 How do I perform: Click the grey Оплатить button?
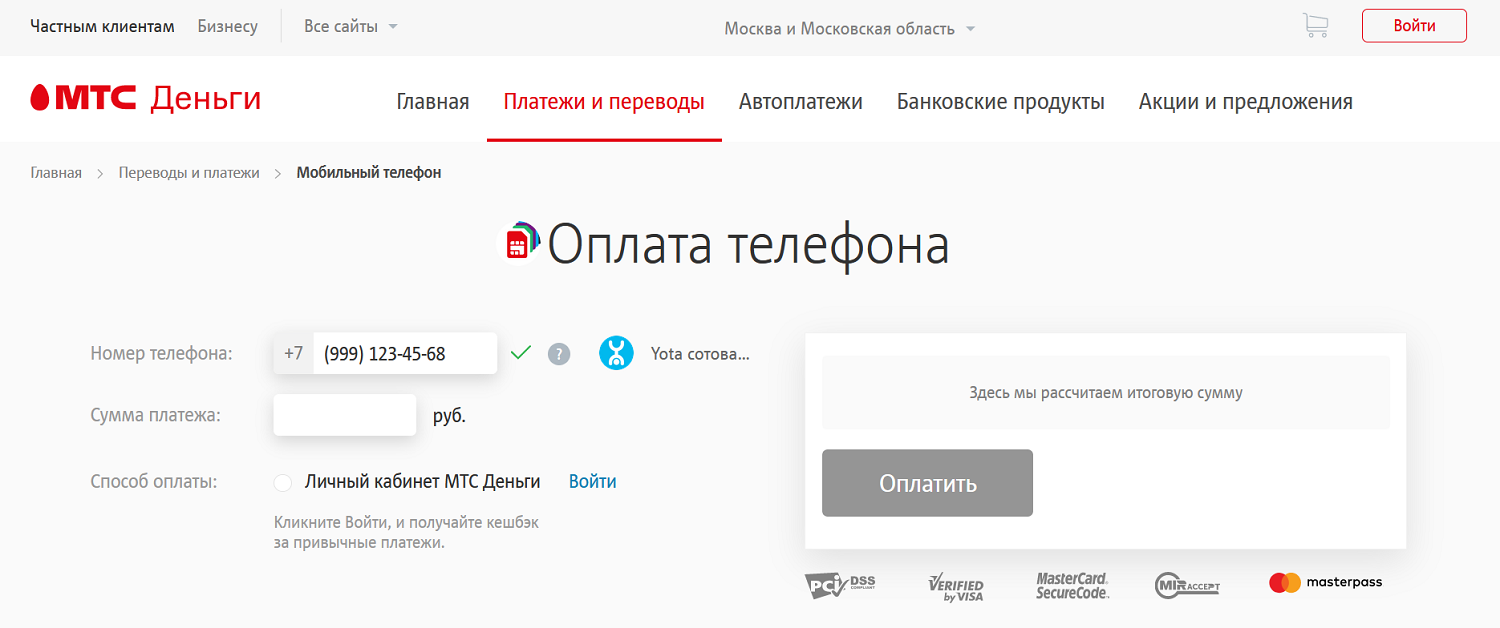tap(927, 483)
